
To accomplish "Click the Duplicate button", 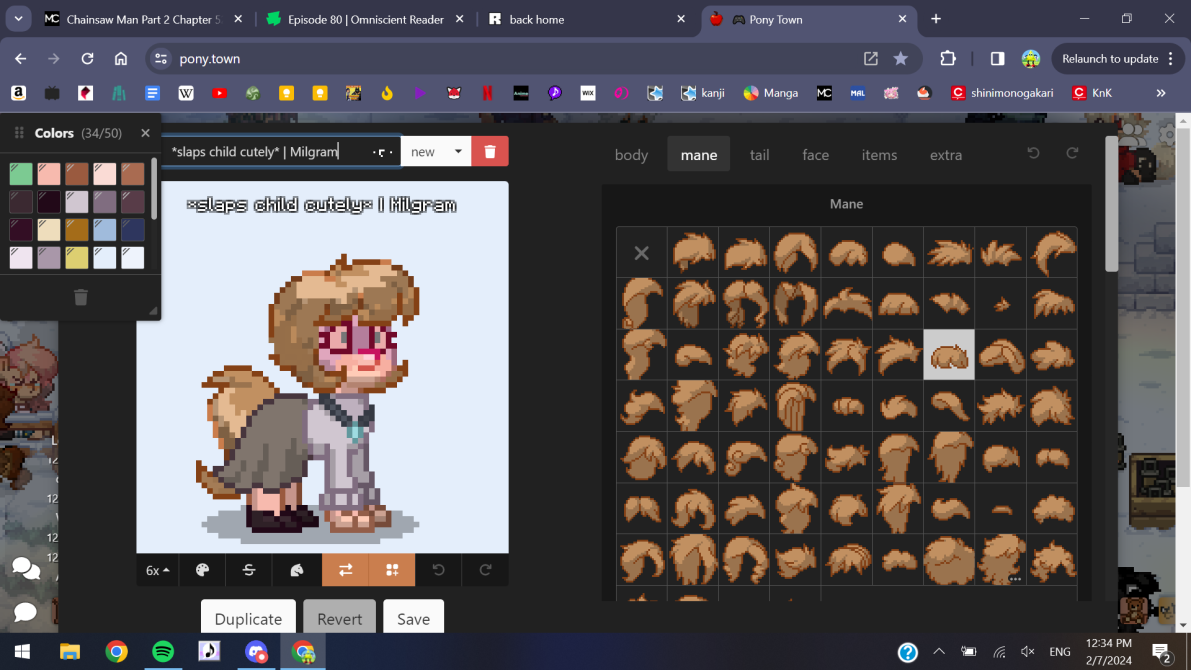I will [x=248, y=619].
